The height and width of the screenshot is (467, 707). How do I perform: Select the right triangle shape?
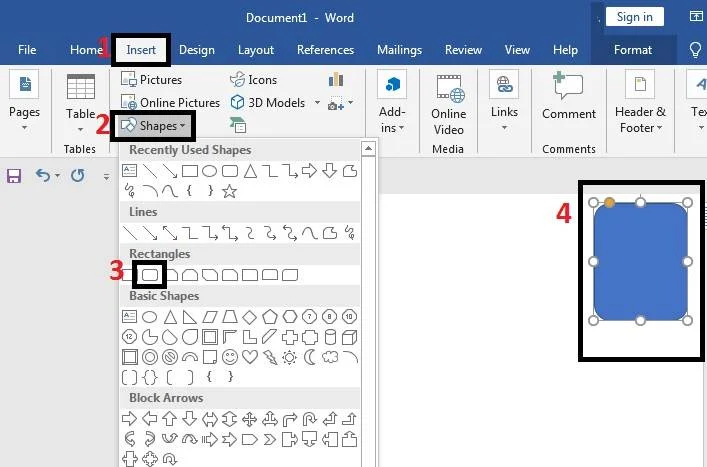pos(189,317)
